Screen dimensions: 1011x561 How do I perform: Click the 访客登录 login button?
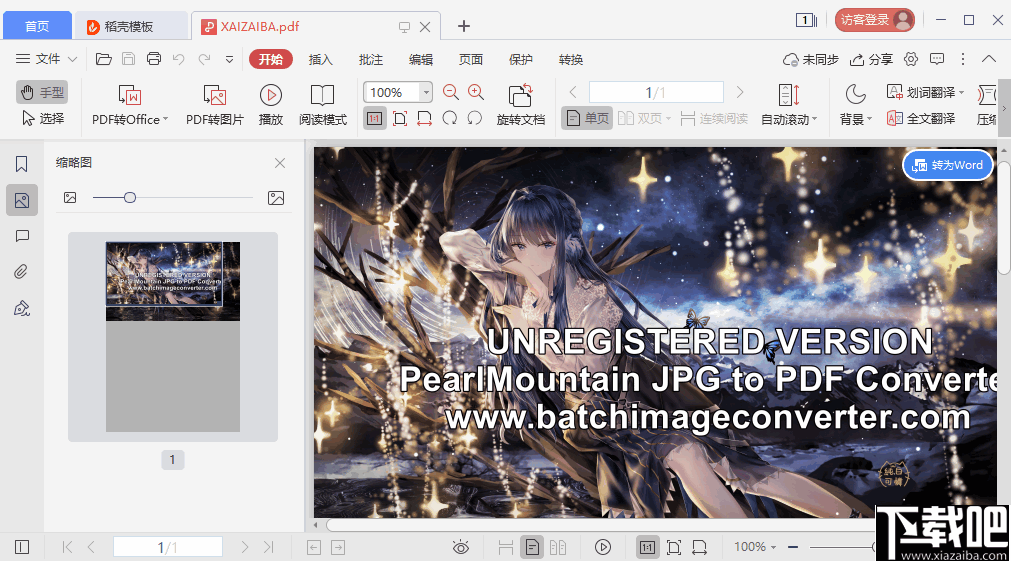point(875,20)
